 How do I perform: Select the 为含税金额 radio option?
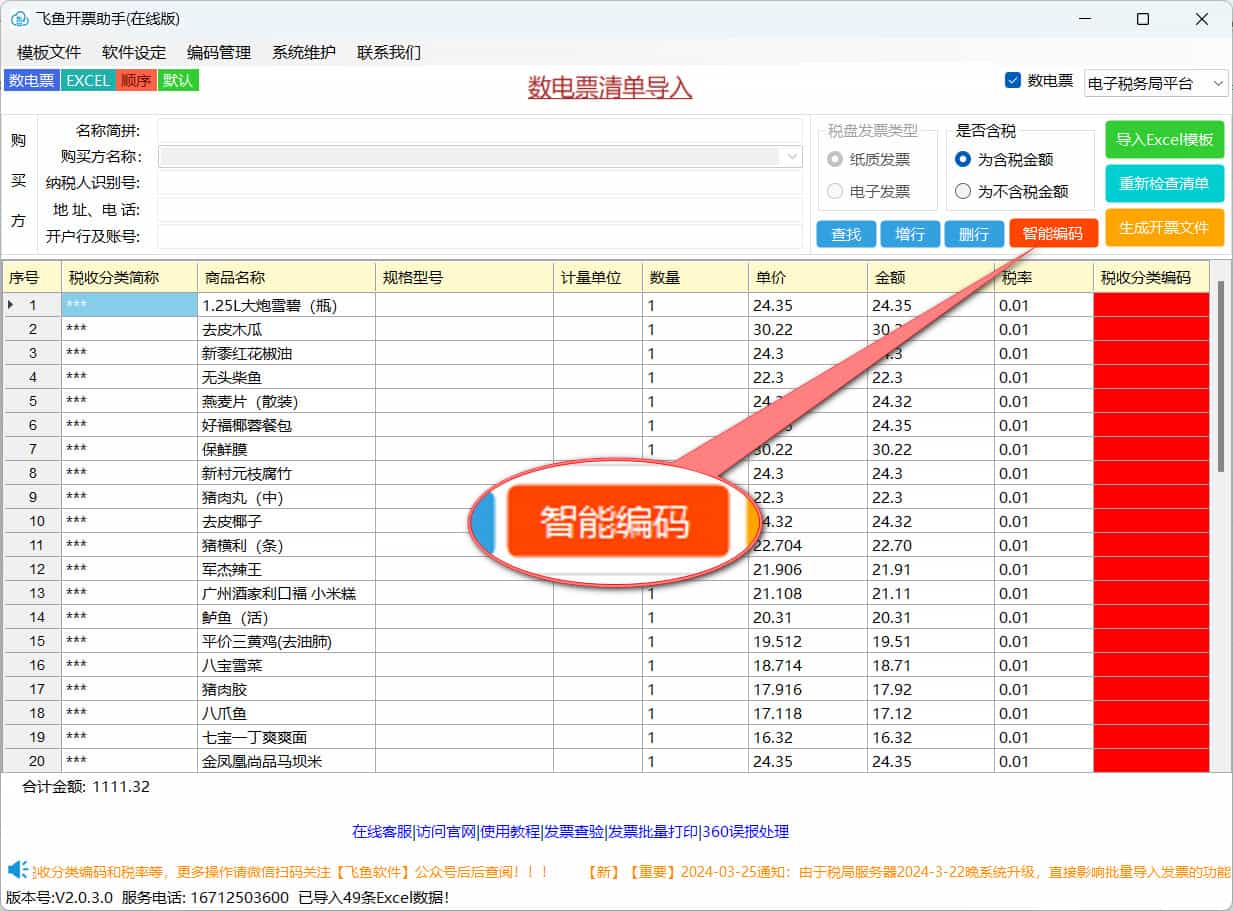tap(963, 159)
